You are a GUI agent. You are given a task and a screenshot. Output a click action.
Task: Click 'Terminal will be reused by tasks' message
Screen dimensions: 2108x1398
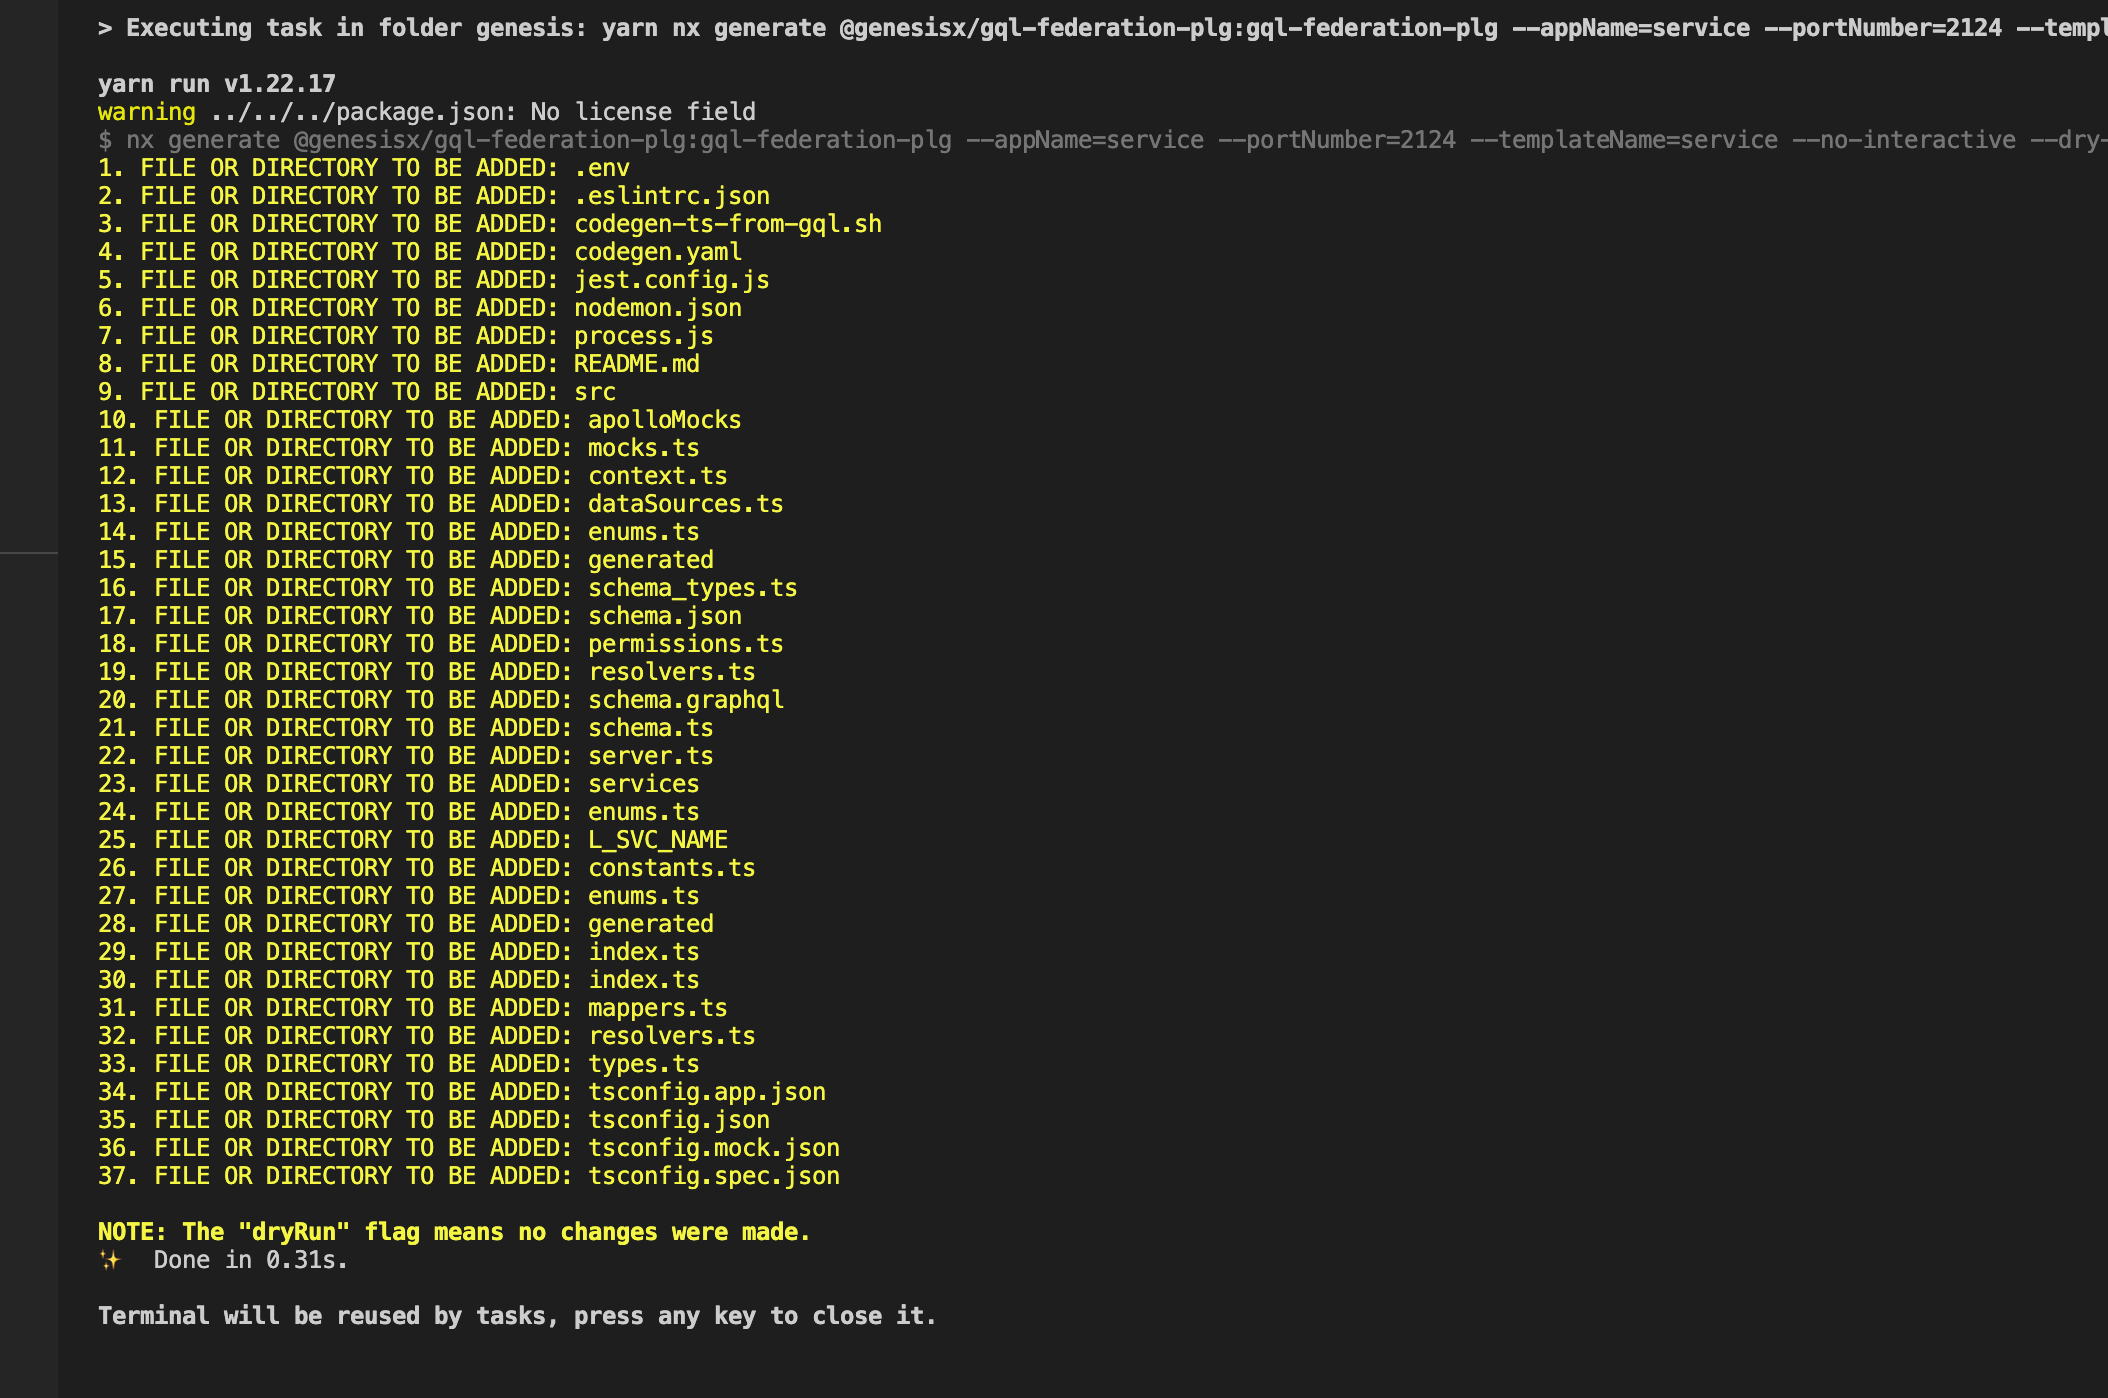[x=517, y=1316]
